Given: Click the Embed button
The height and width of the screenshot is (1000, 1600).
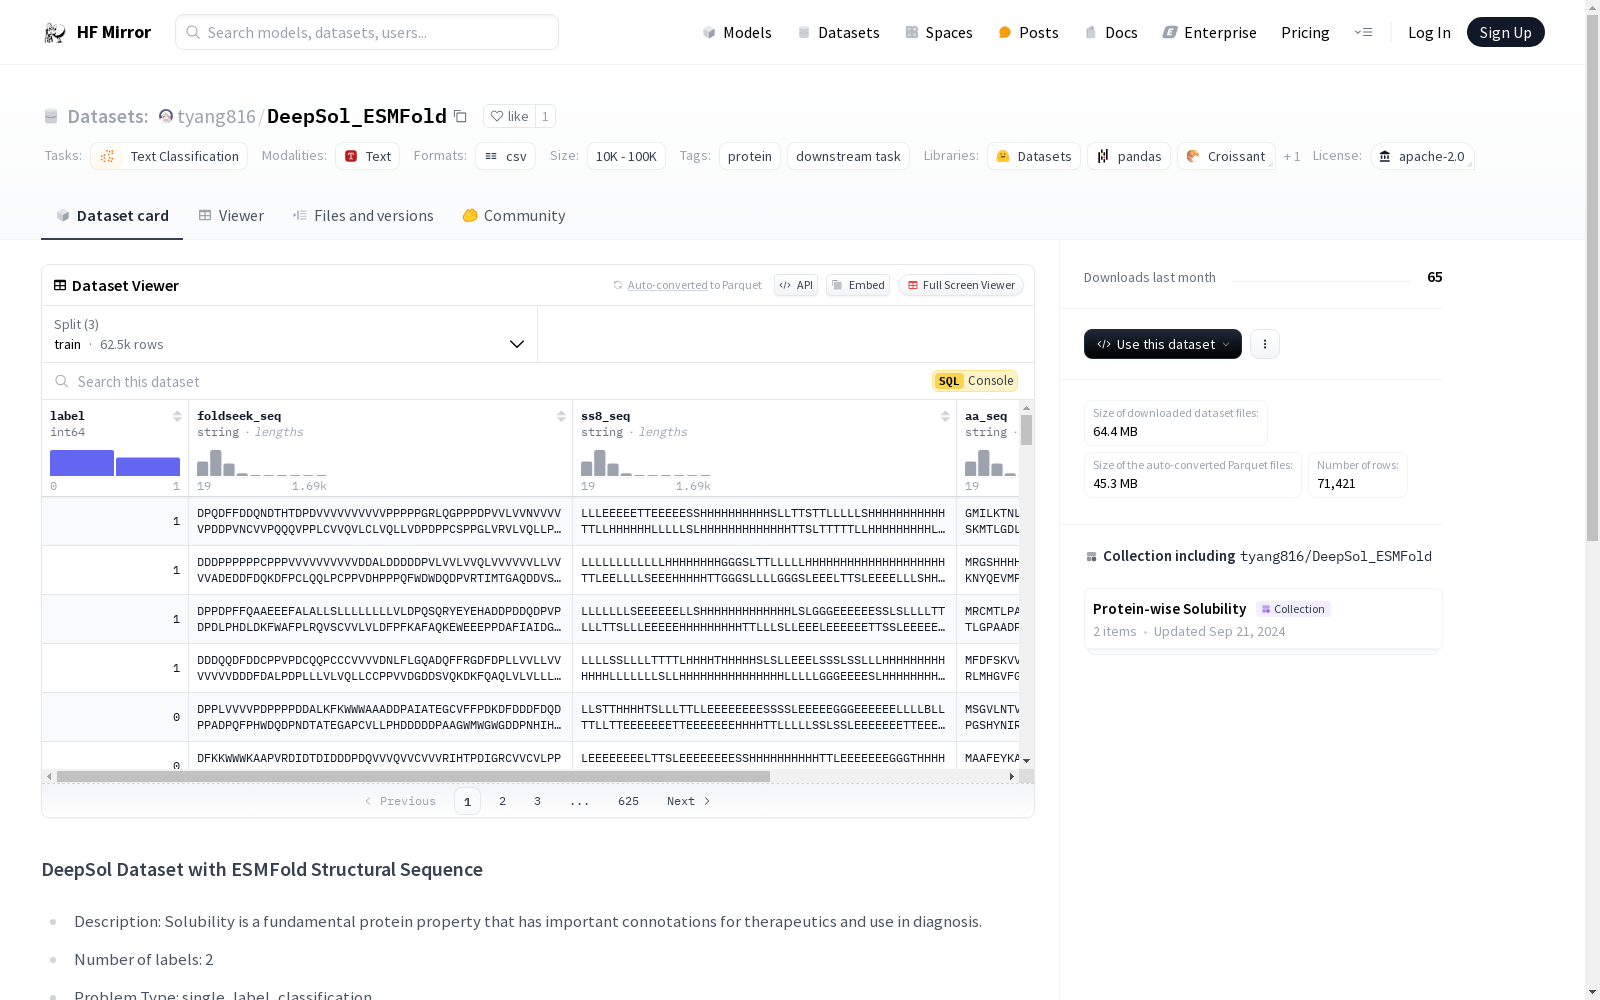Looking at the screenshot, I should tap(858, 285).
